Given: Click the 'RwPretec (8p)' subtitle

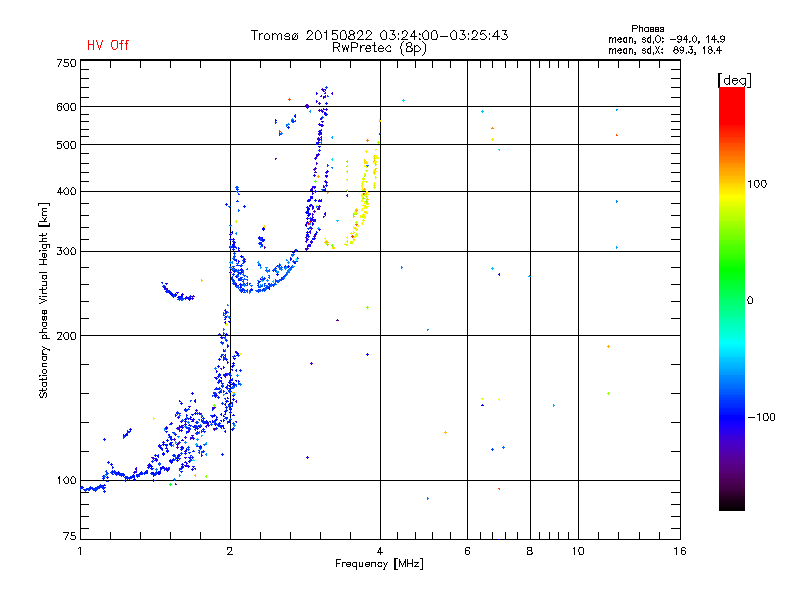Looking at the screenshot, I should click(379, 48).
